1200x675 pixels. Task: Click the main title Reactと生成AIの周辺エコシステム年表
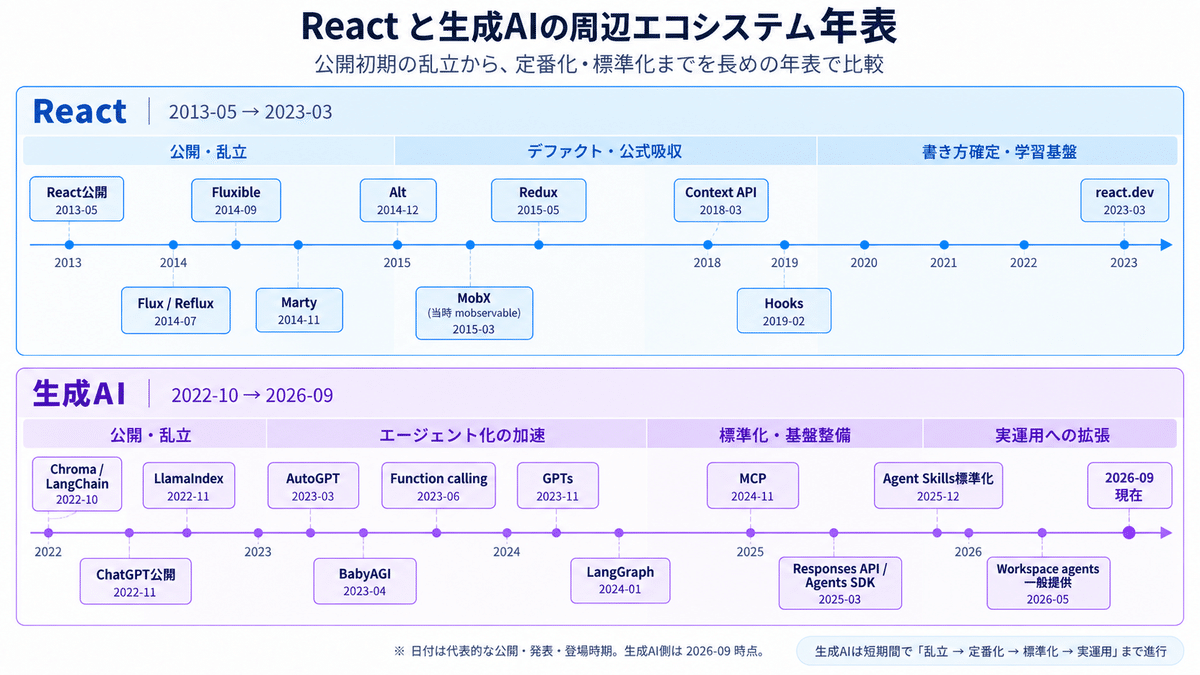point(599,26)
